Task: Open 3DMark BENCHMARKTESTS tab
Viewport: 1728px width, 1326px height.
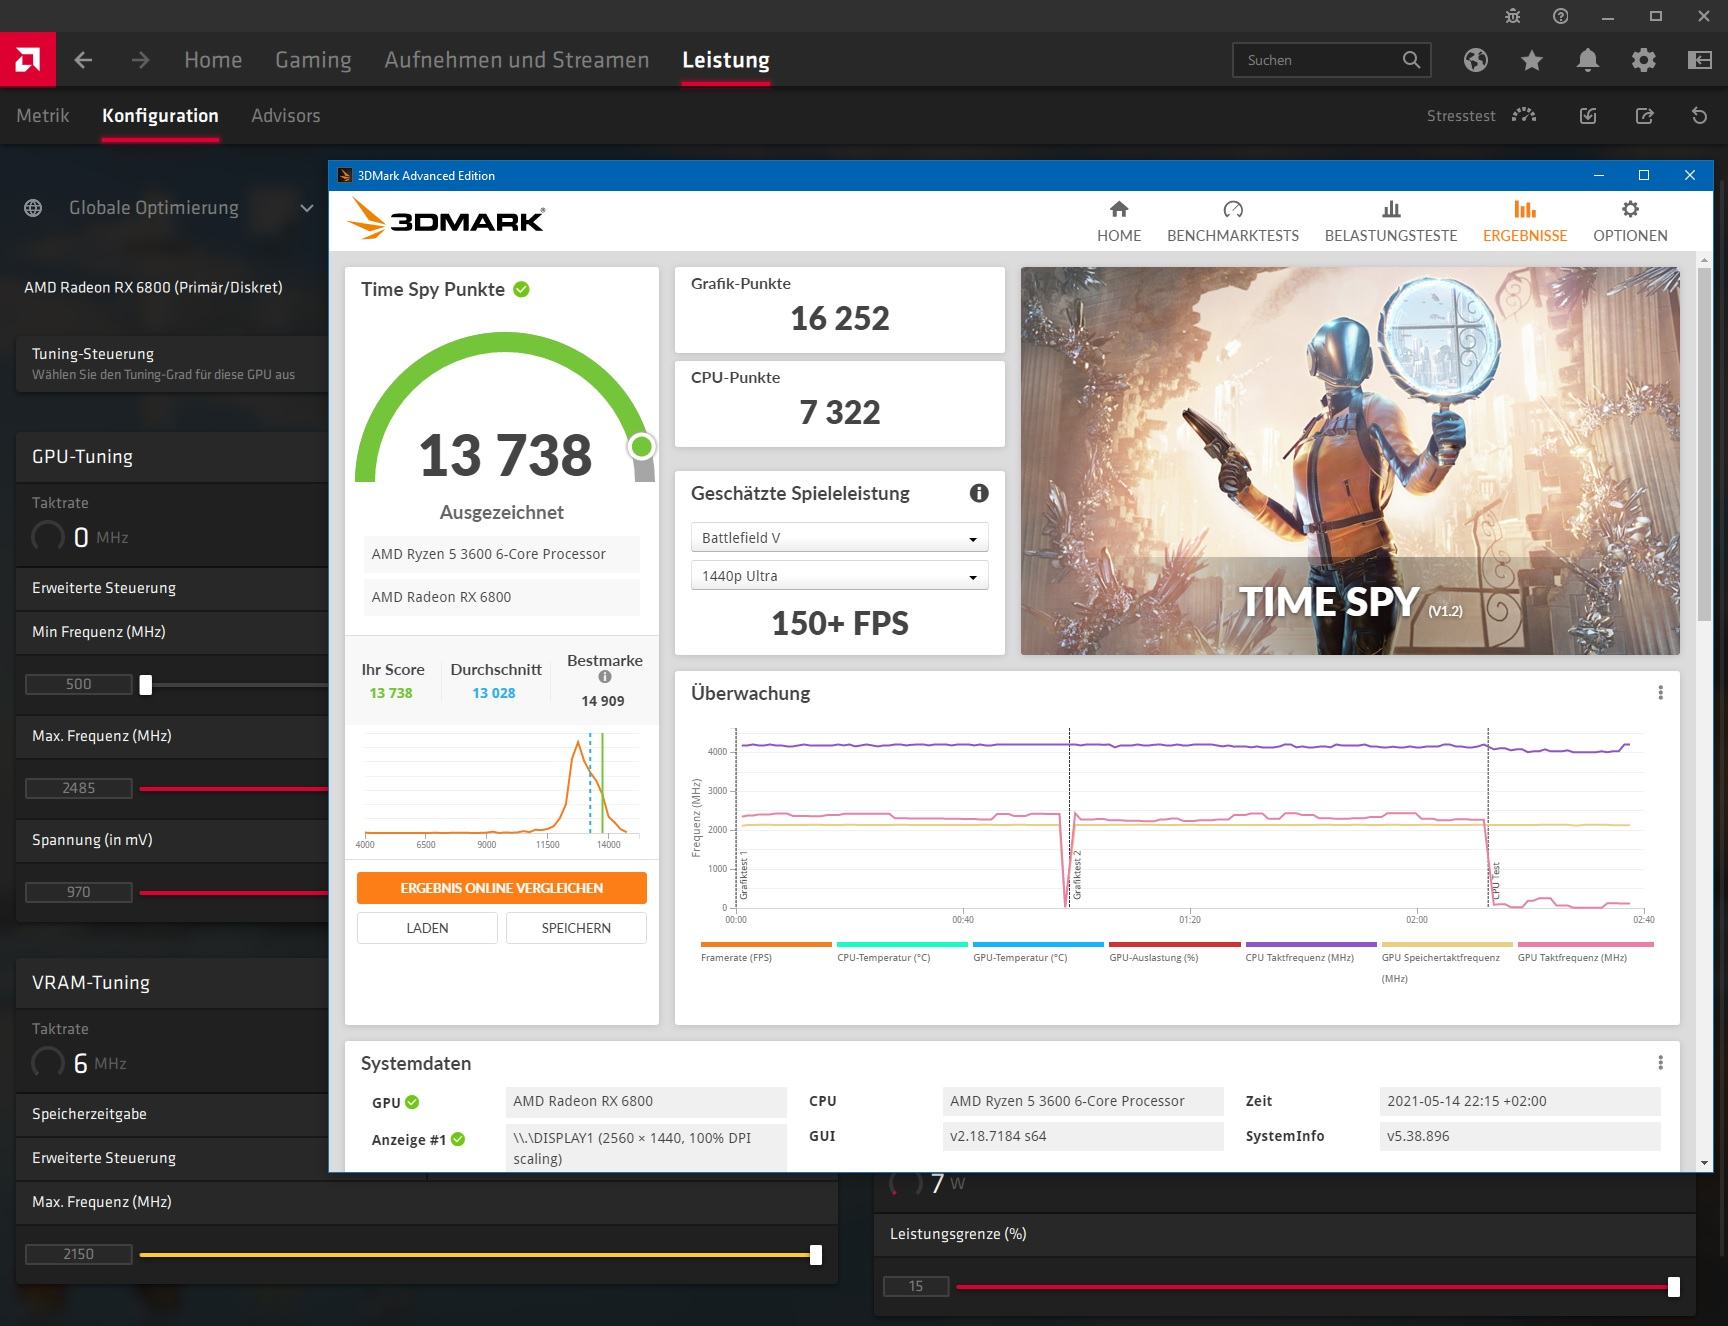Action: tap(1232, 221)
